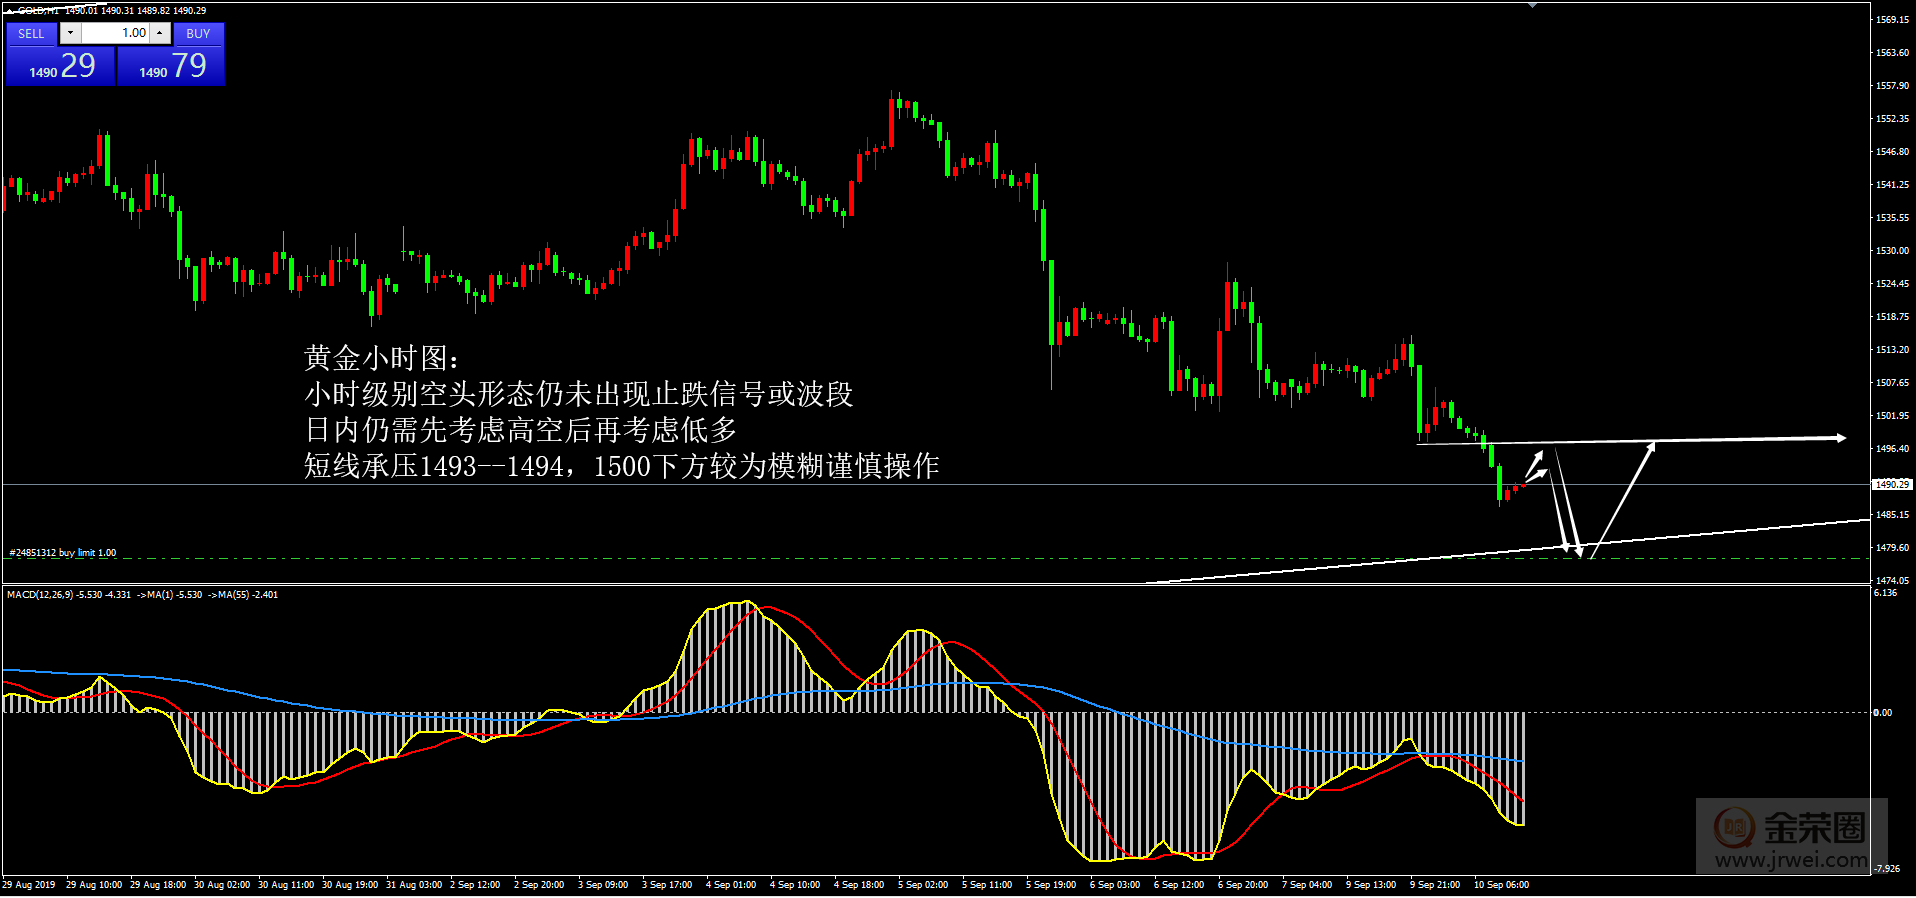Collapse one-click trading panel triangle next to GOLD,H1
The height and width of the screenshot is (898, 1916).
click(x=9, y=10)
